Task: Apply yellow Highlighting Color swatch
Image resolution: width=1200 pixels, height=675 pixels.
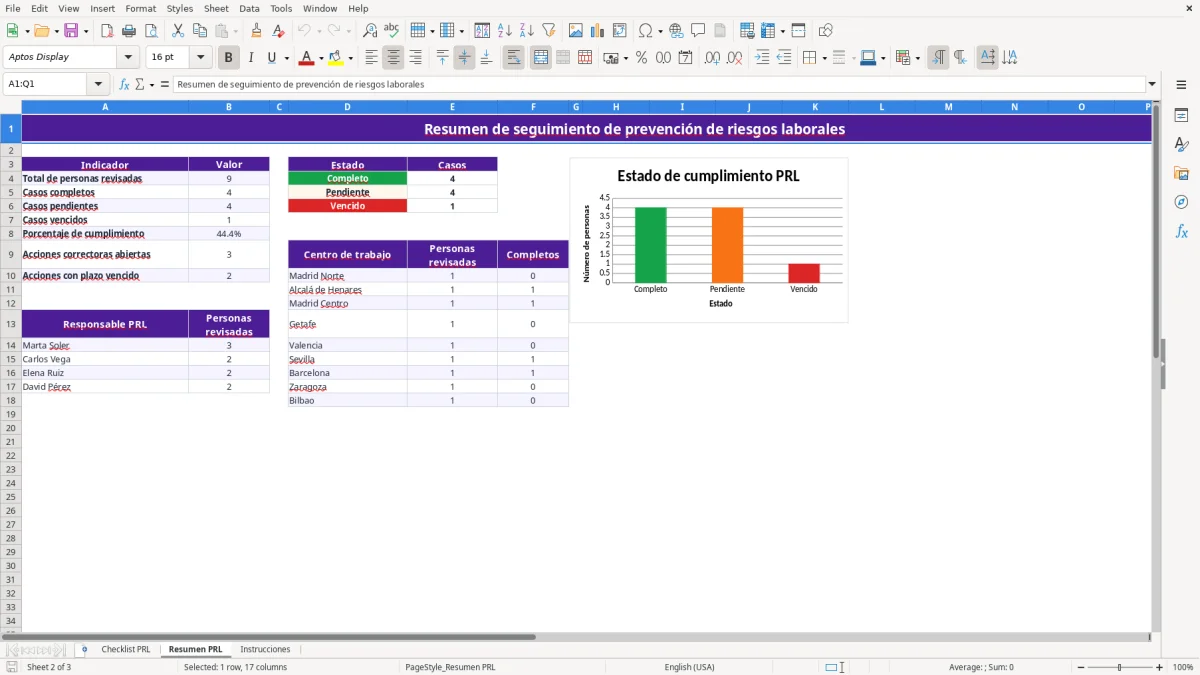Action: pos(336,58)
